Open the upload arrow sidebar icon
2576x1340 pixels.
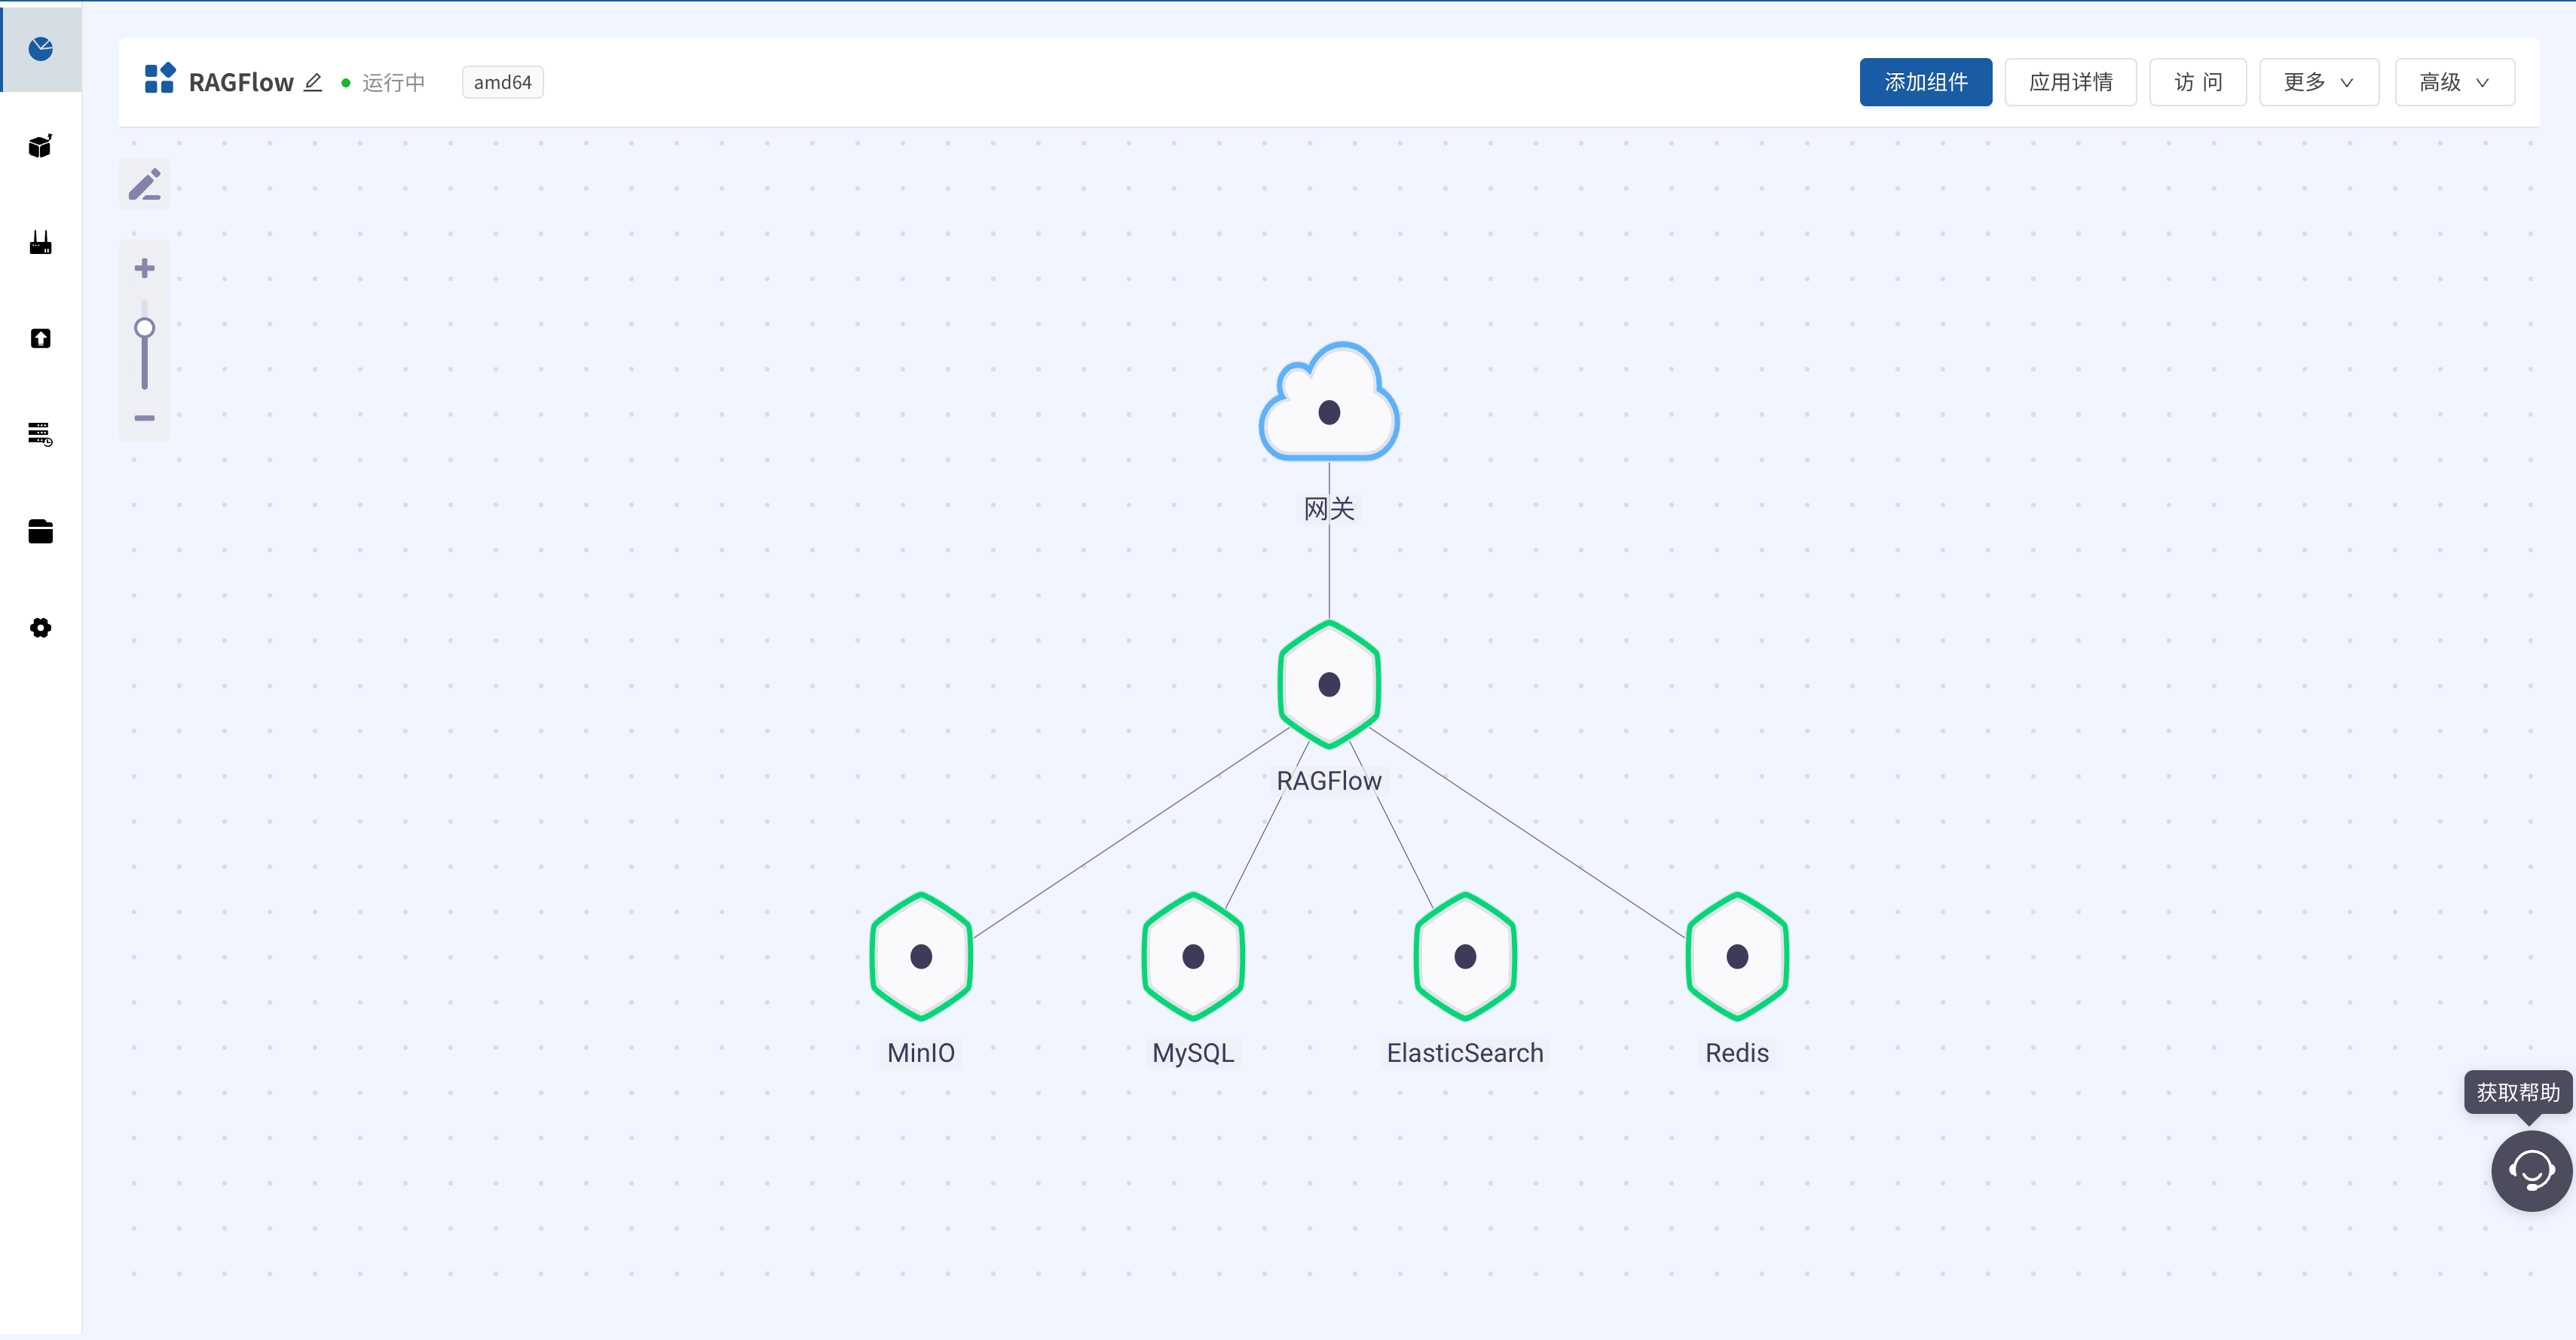click(41, 338)
